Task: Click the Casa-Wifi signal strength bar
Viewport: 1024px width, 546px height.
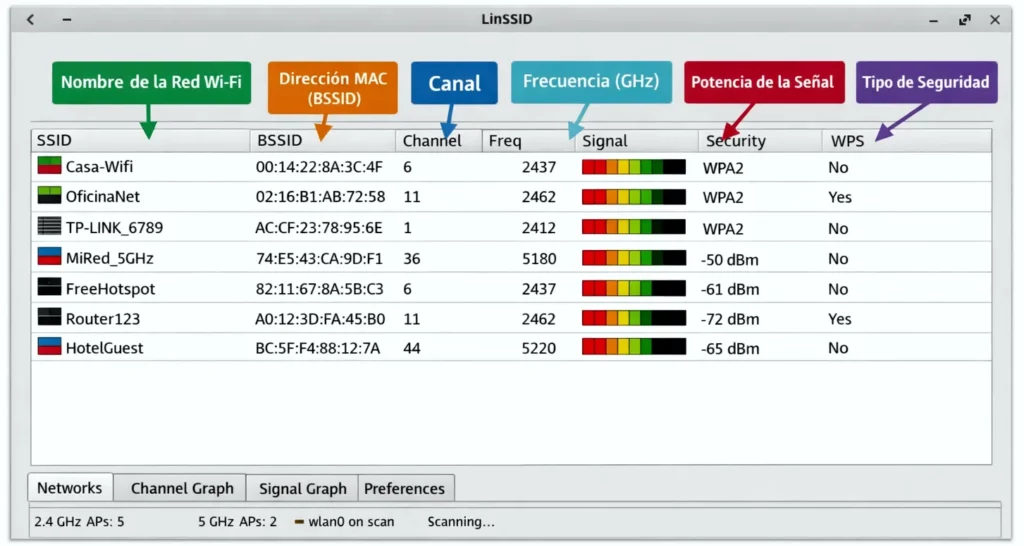Action: (633, 167)
